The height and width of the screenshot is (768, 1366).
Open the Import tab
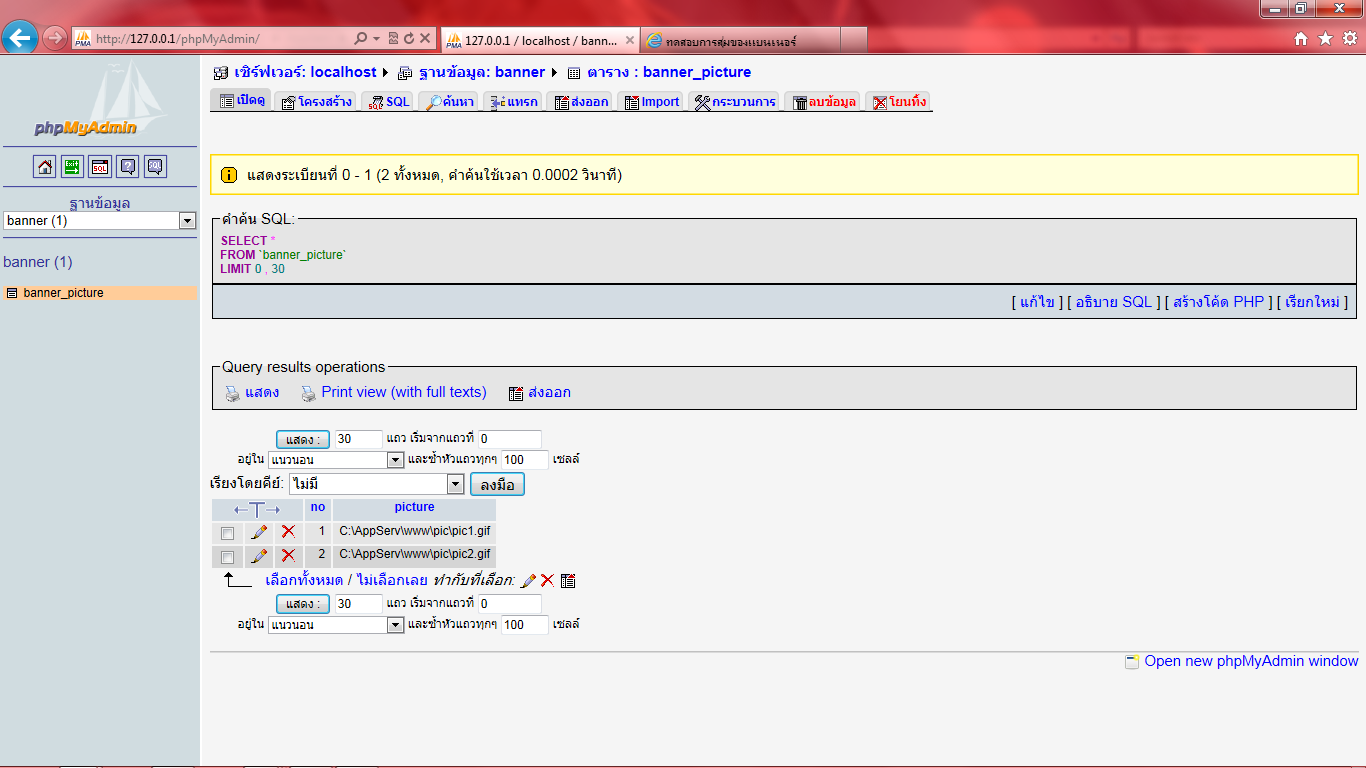click(651, 101)
